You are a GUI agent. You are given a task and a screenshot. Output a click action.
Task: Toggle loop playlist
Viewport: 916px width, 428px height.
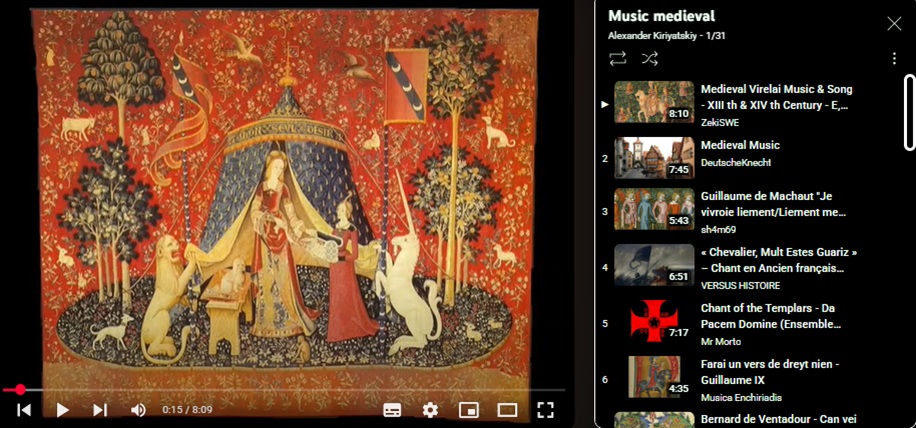(x=617, y=59)
